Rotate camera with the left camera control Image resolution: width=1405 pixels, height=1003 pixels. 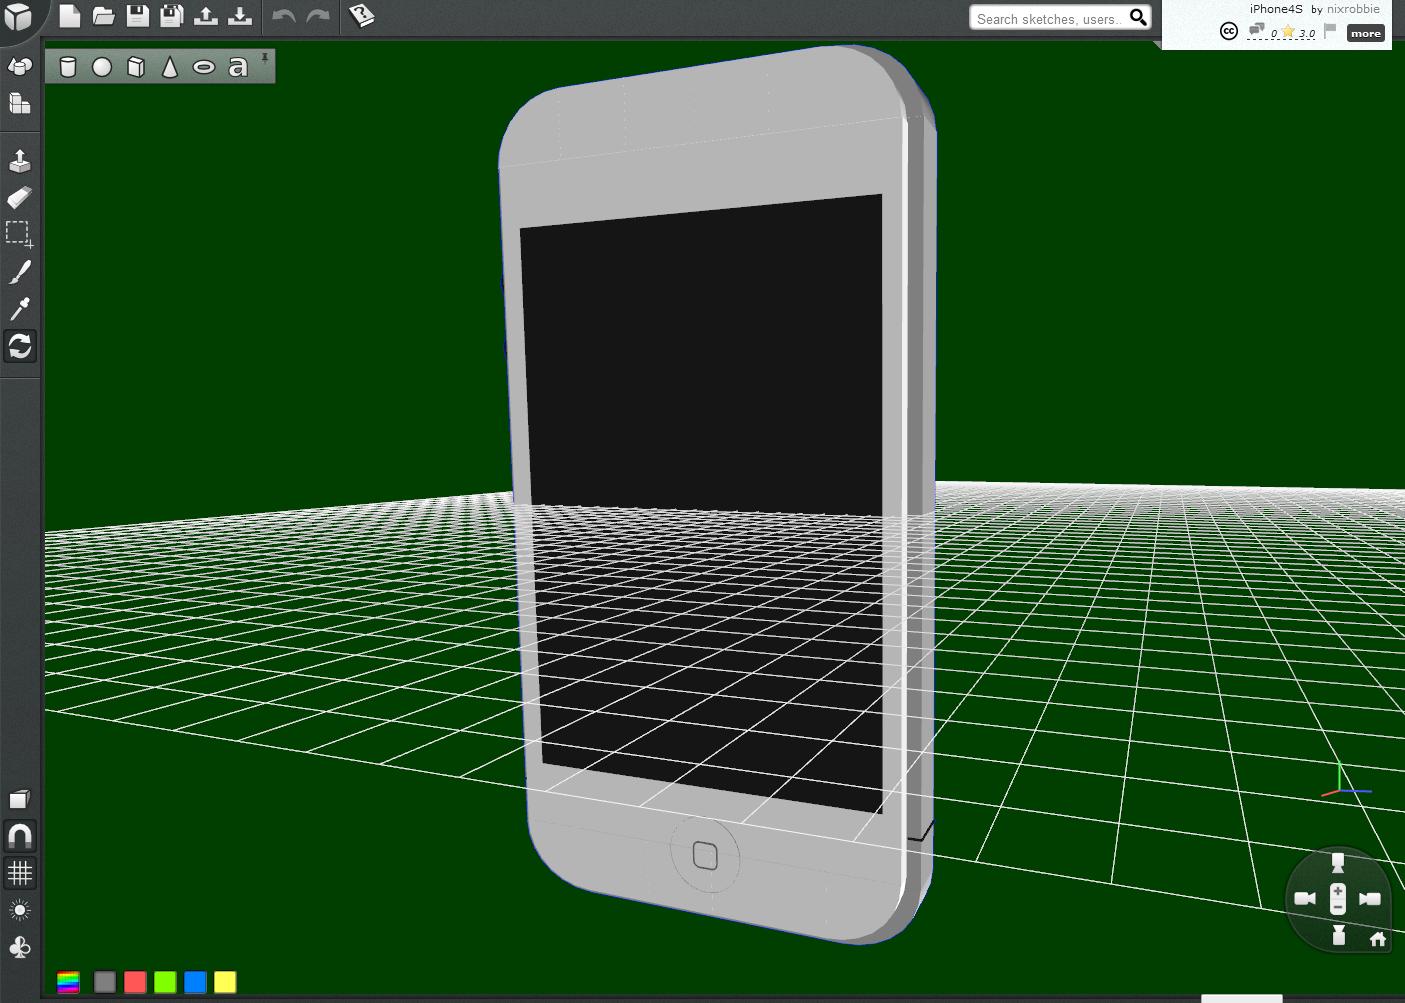tap(1305, 898)
